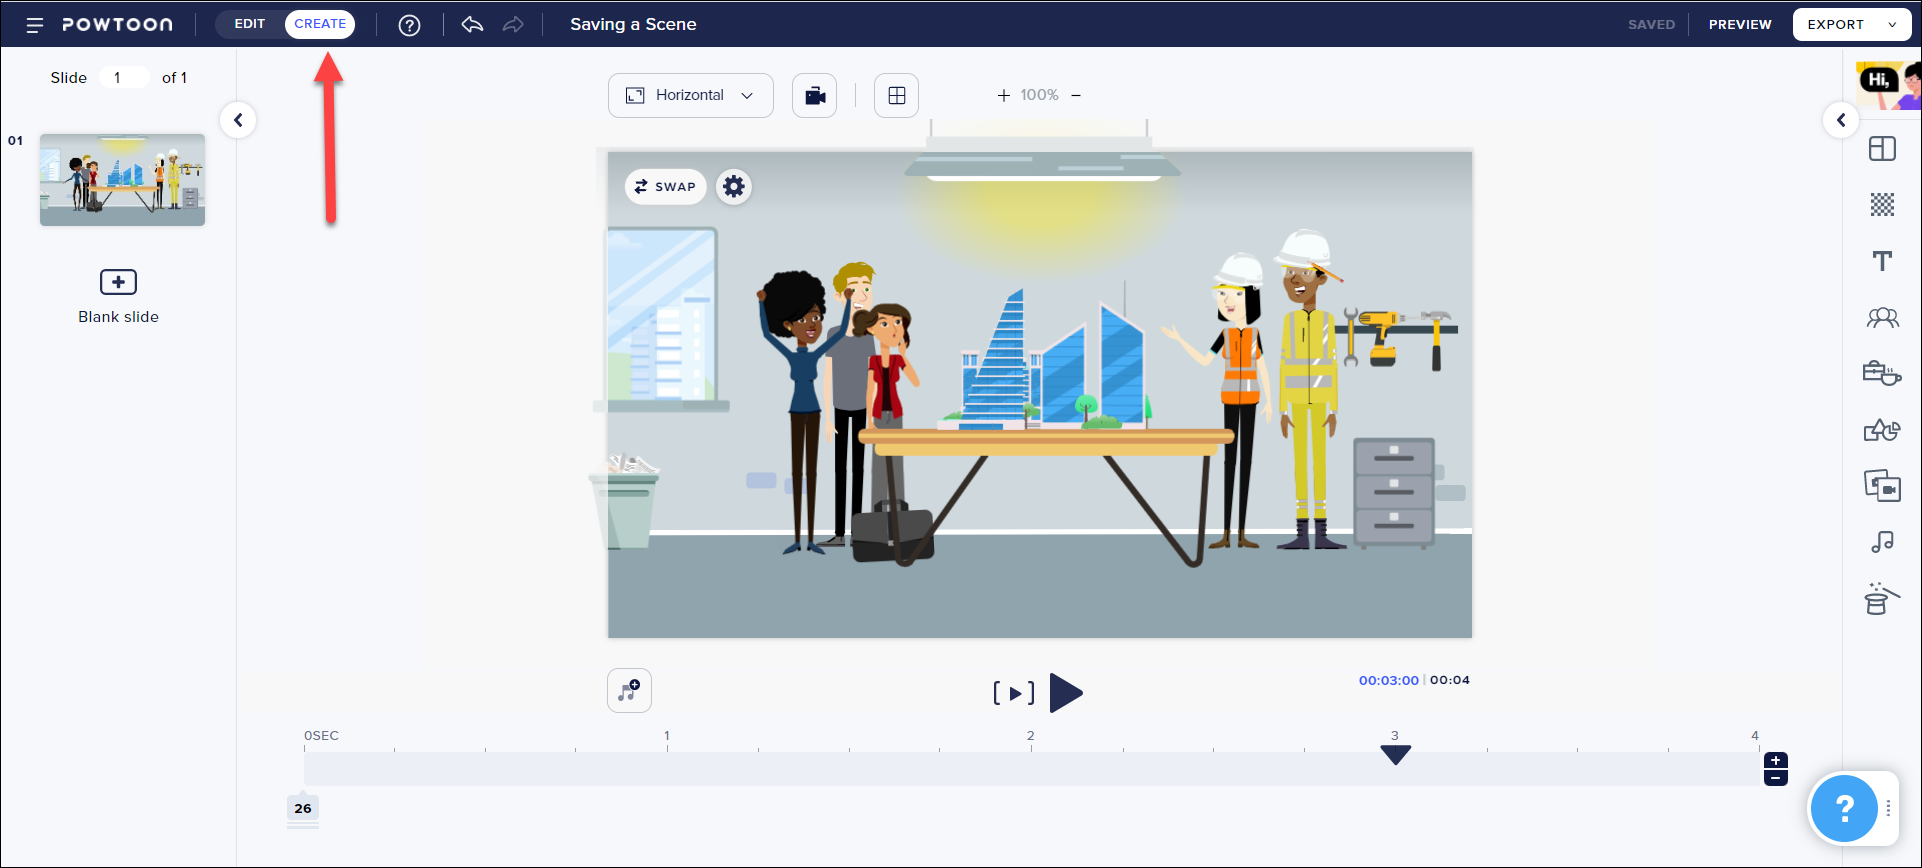Open the Characters panel icon
Viewport: 1922px width, 868px height.
point(1882,318)
